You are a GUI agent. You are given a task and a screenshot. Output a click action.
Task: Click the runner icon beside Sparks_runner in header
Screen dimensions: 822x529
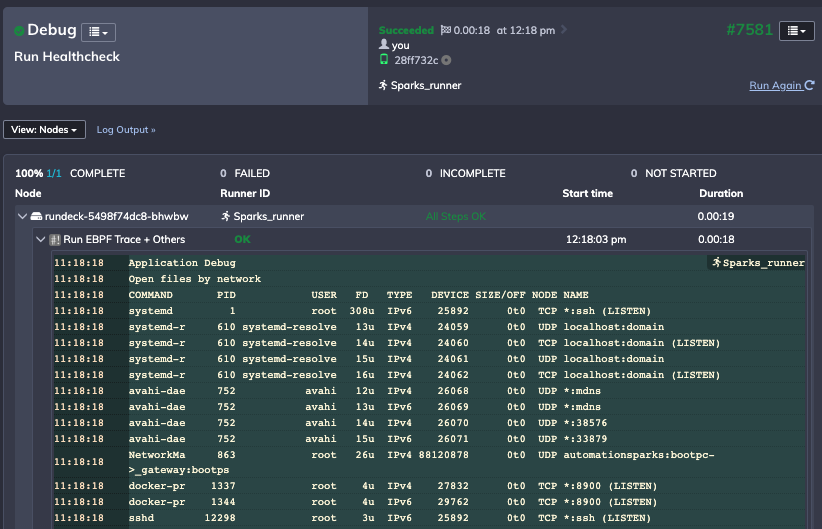click(383, 85)
